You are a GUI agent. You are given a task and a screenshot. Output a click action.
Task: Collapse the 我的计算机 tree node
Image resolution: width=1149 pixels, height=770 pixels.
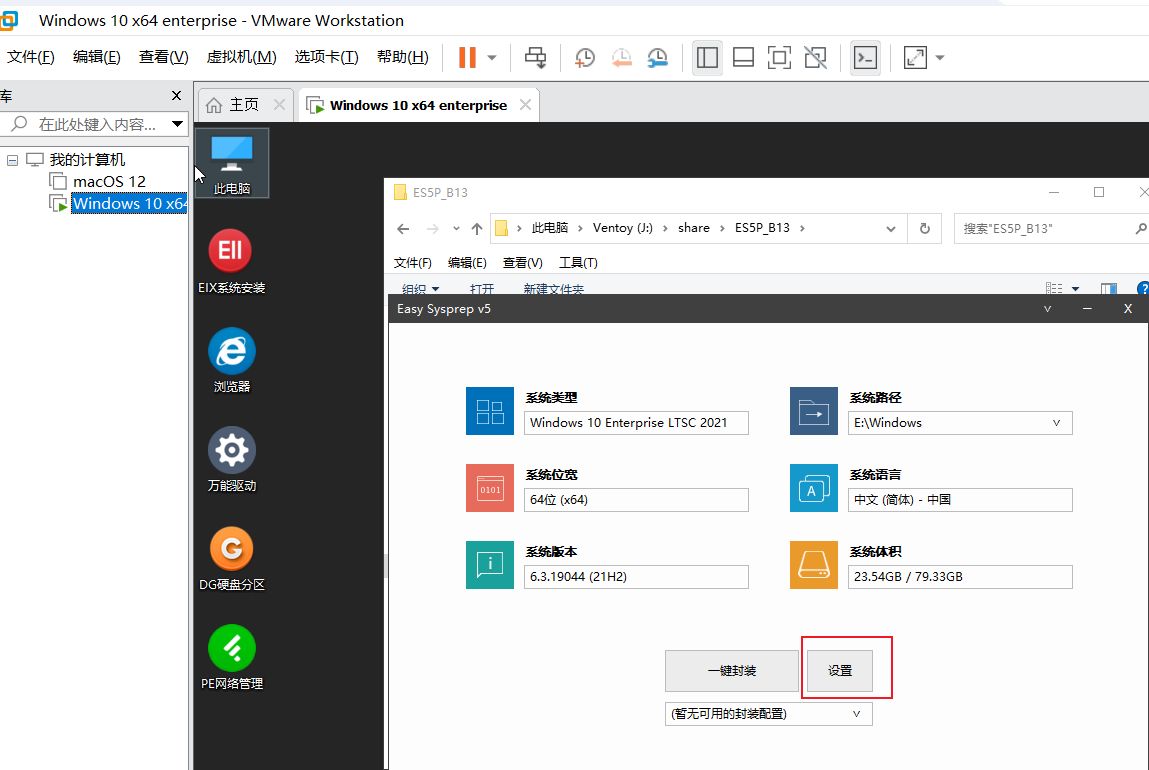12,160
